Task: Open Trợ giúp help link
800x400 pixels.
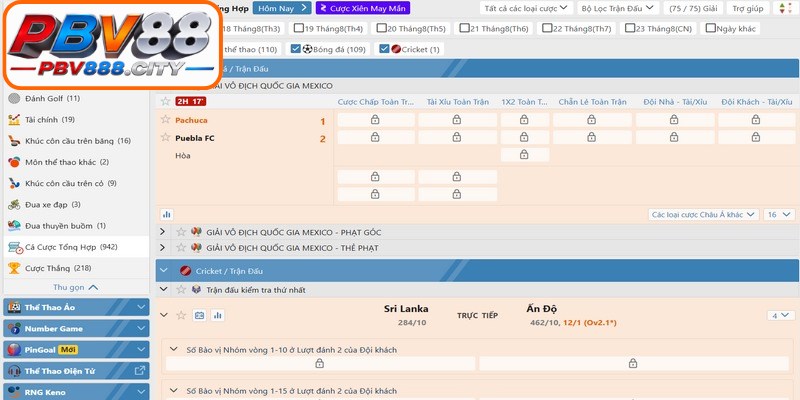Action: (748, 8)
